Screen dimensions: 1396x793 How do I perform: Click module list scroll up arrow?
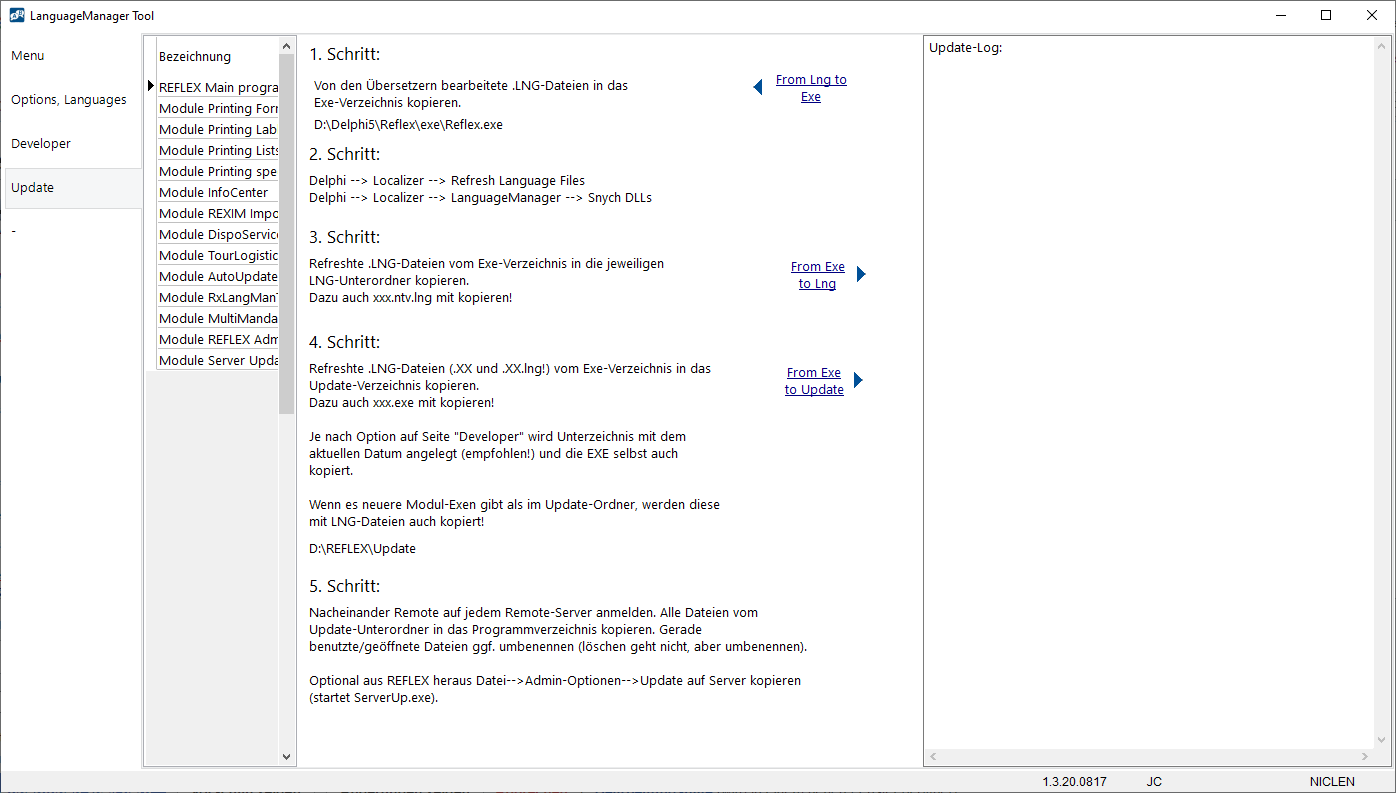[x=287, y=46]
